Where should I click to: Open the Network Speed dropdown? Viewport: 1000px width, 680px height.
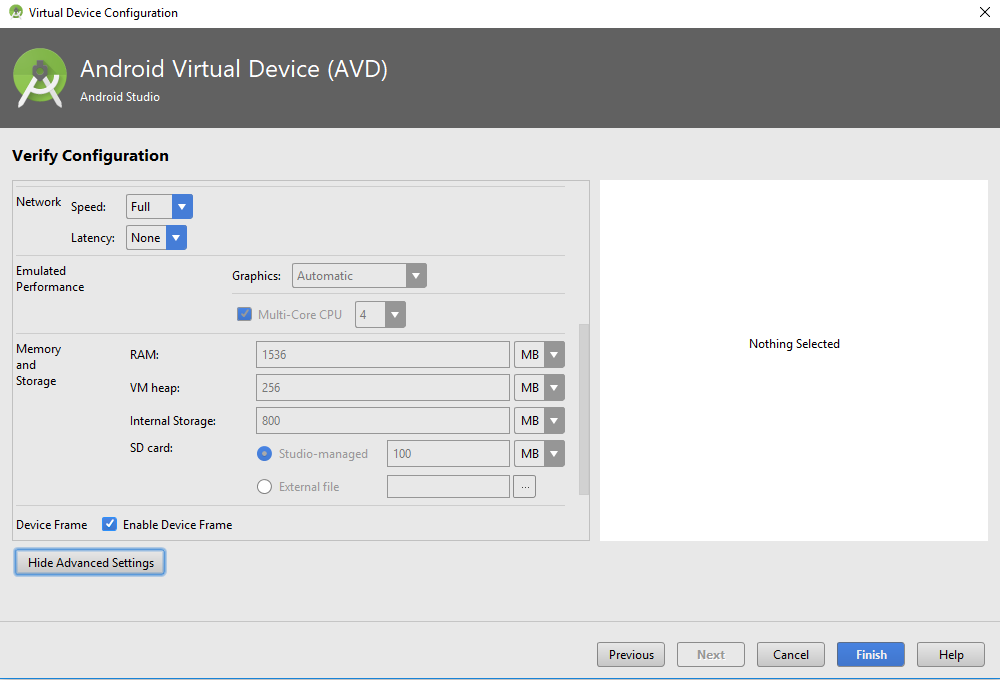(x=159, y=207)
